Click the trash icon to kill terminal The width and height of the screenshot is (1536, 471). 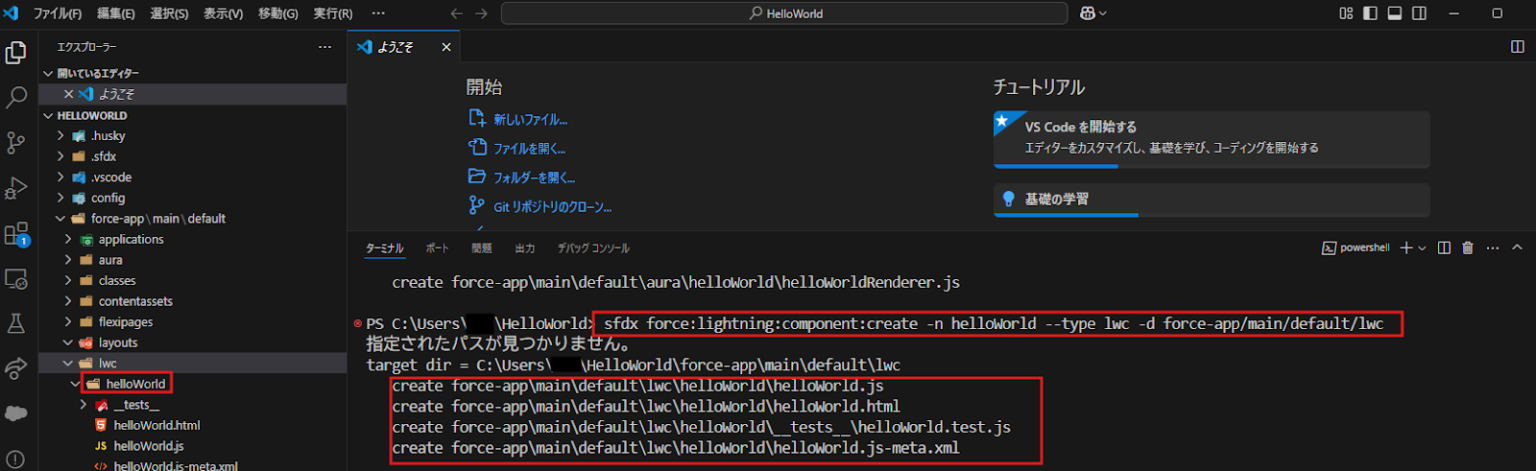tap(1468, 248)
